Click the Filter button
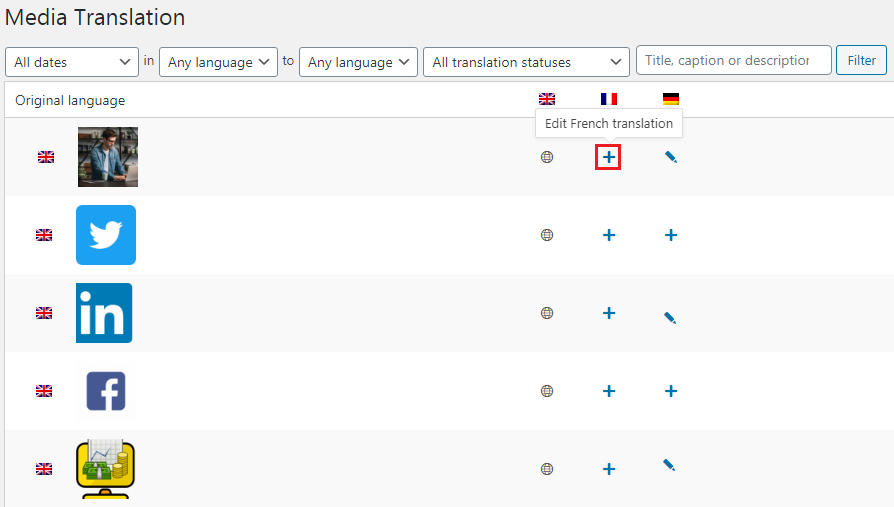Image resolution: width=894 pixels, height=507 pixels. (861, 61)
